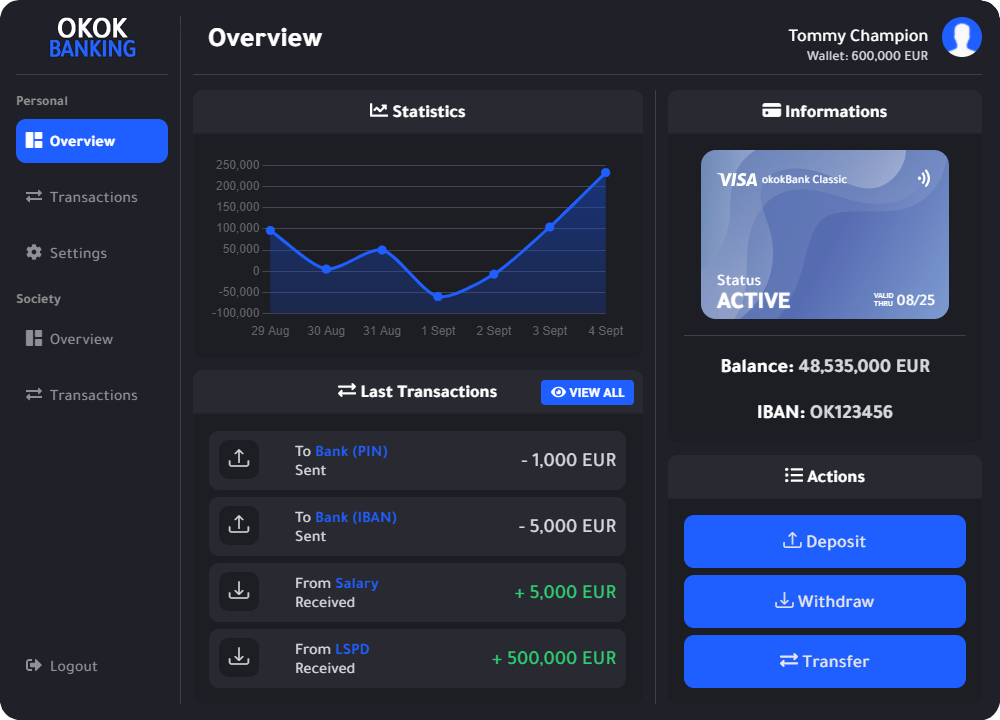Click the contactless payment icon on the Visa card
The width and height of the screenshot is (1000, 720).
(x=925, y=178)
